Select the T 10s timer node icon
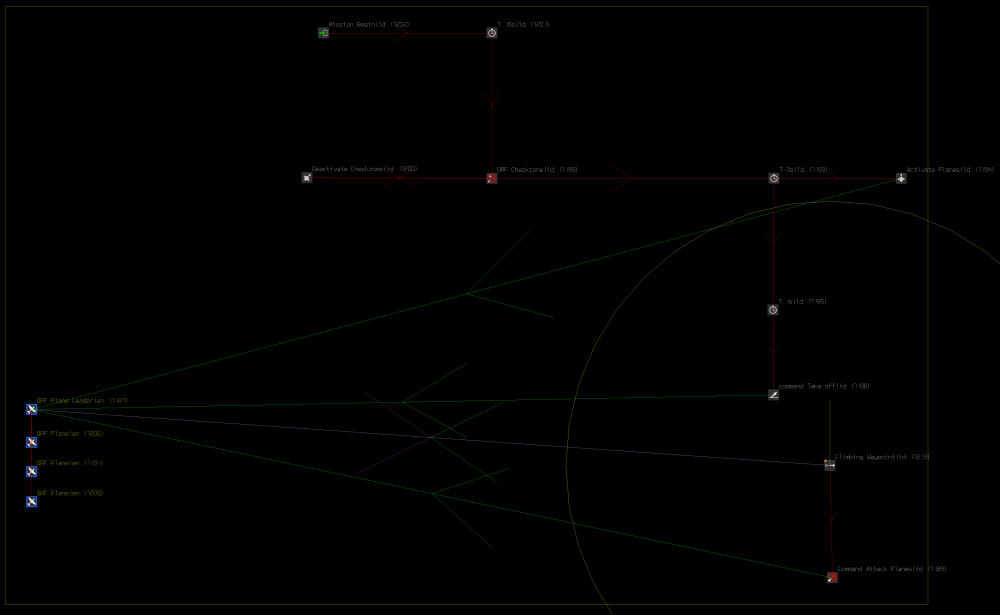1000x615 pixels. pos(492,33)
